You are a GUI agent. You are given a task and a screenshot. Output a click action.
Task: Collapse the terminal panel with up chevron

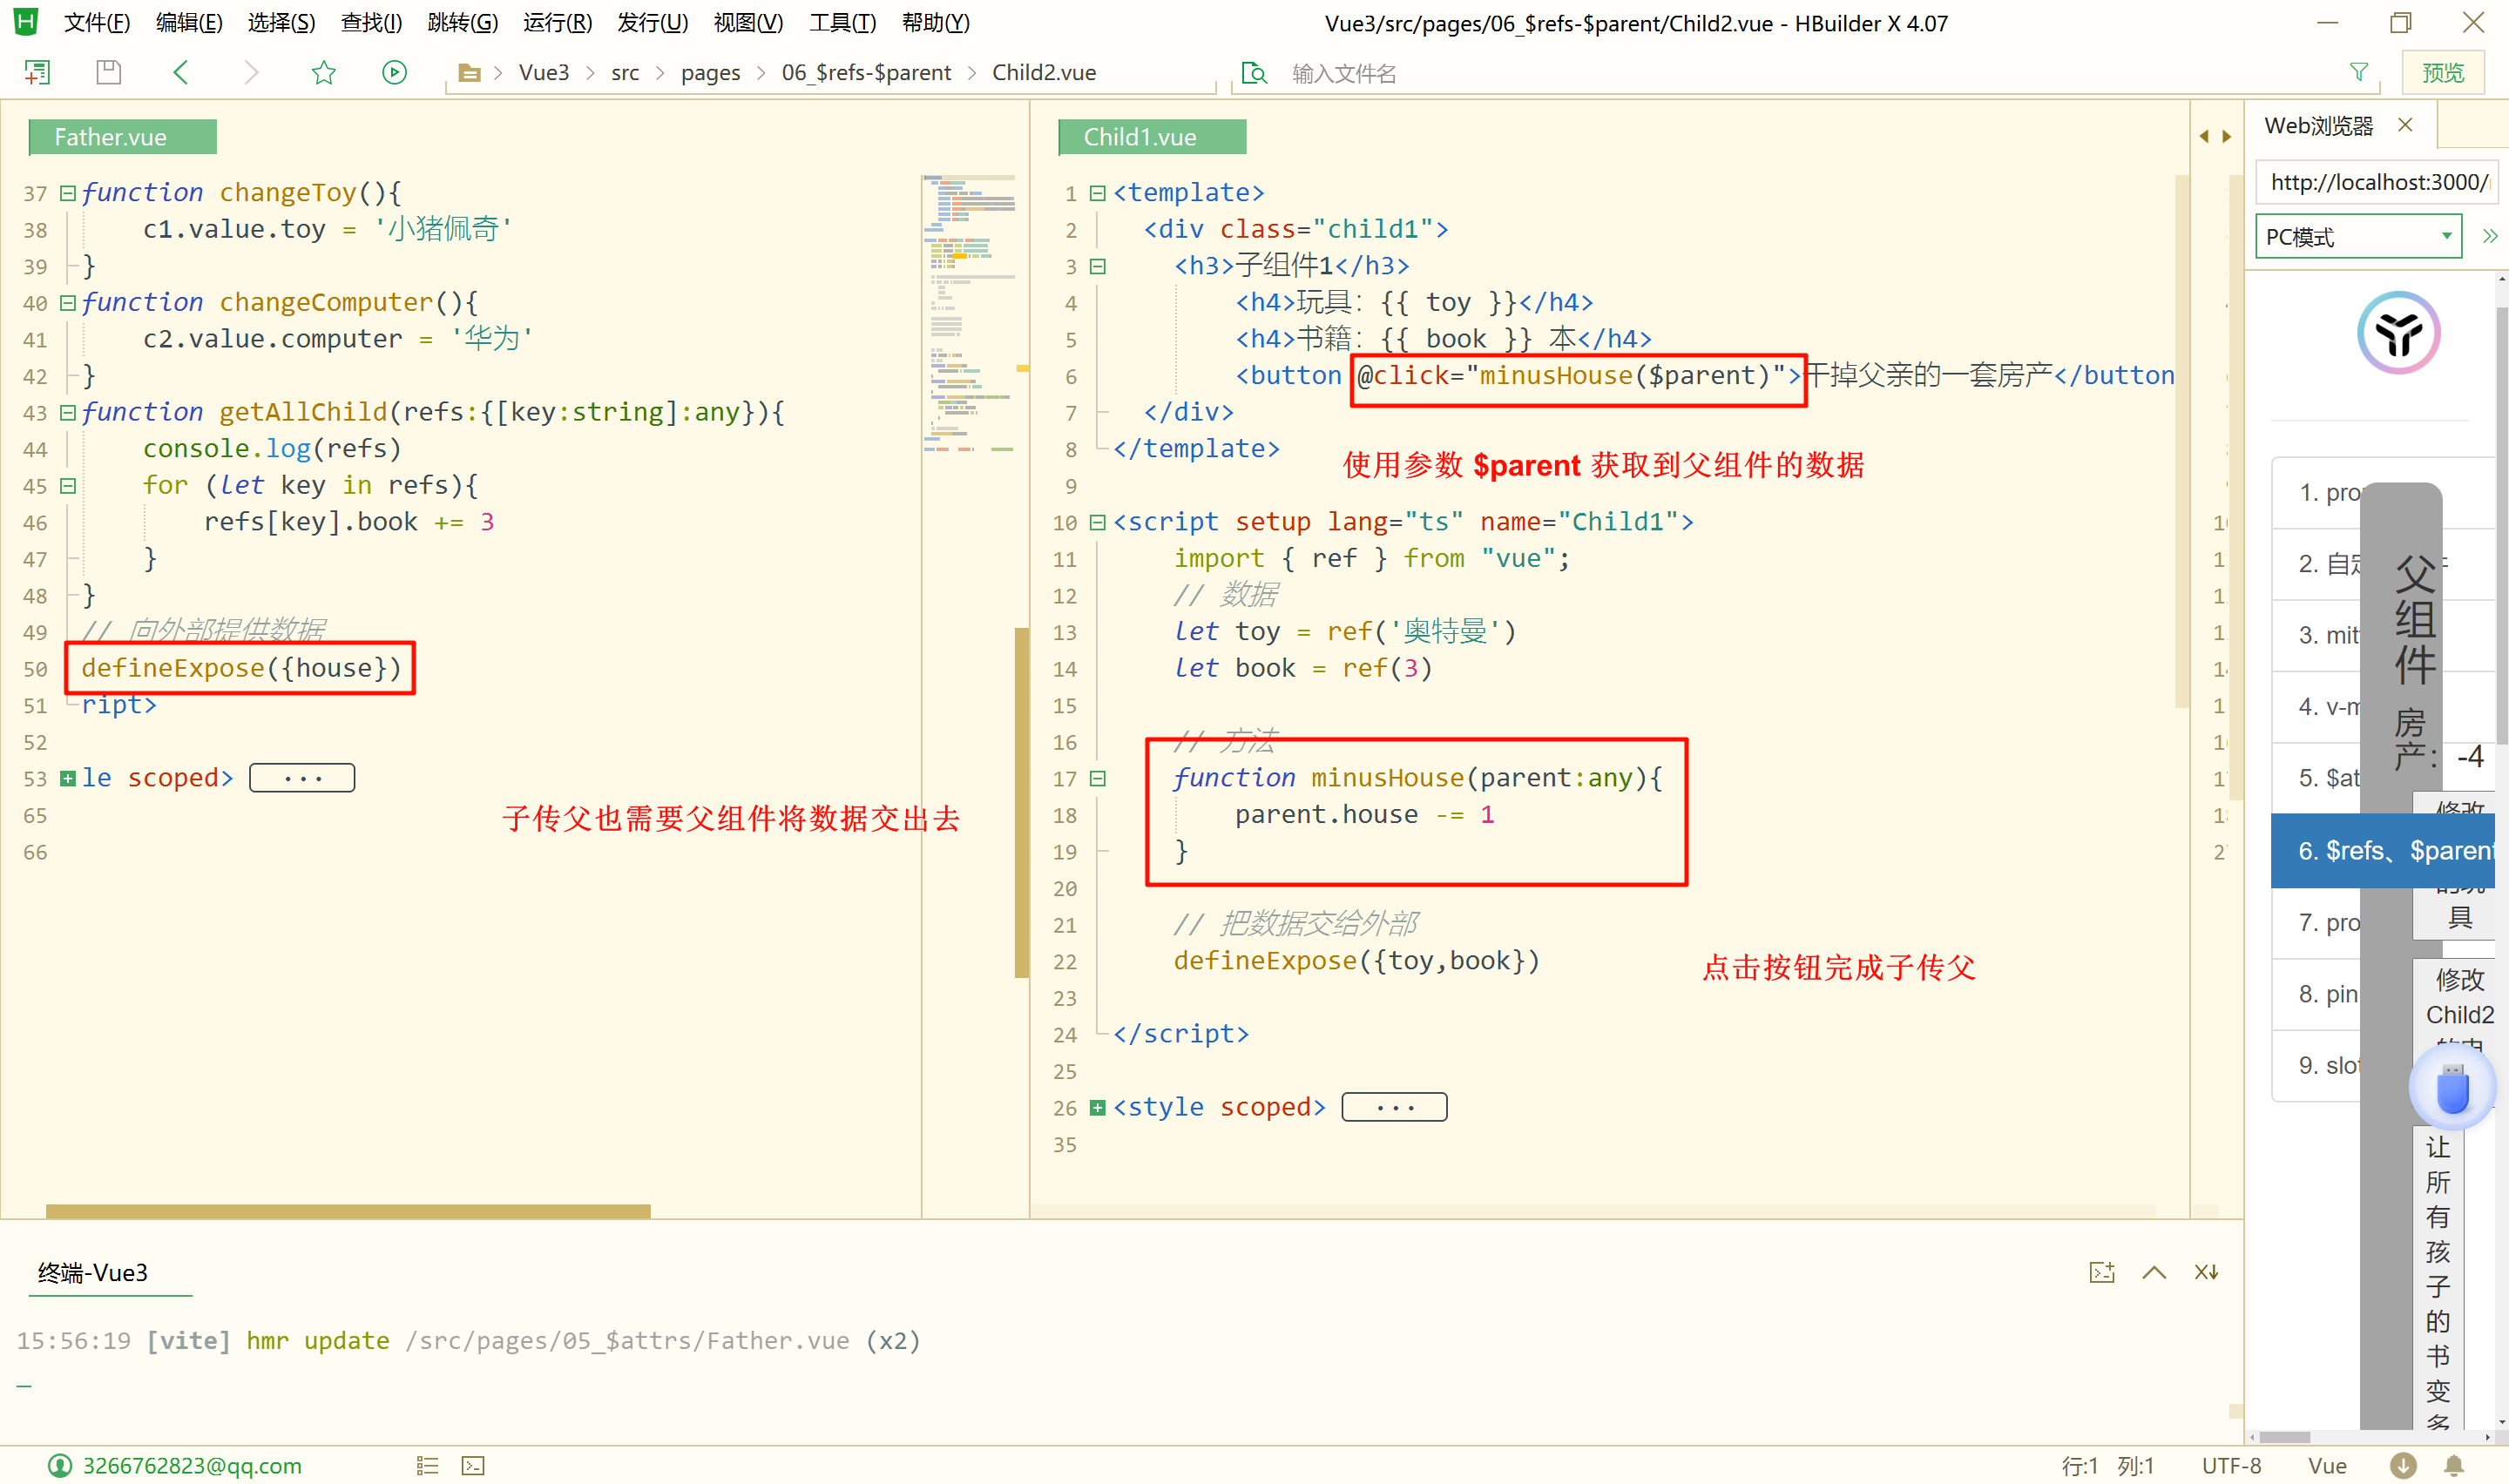click(x=2154, y=1272)
